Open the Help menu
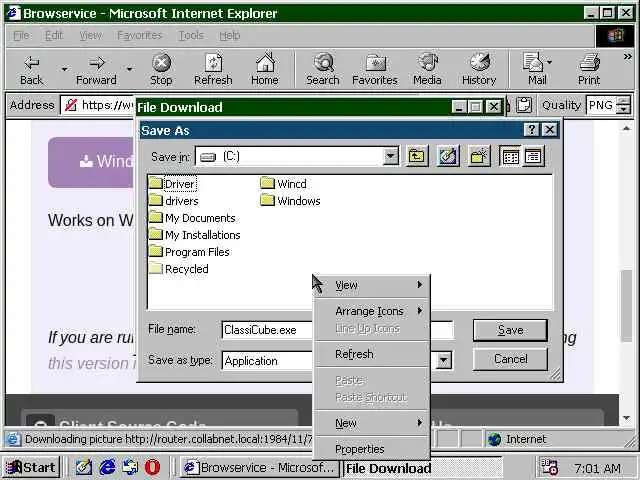The width and height of the screenshot is (640, 480). coord(230,36)
